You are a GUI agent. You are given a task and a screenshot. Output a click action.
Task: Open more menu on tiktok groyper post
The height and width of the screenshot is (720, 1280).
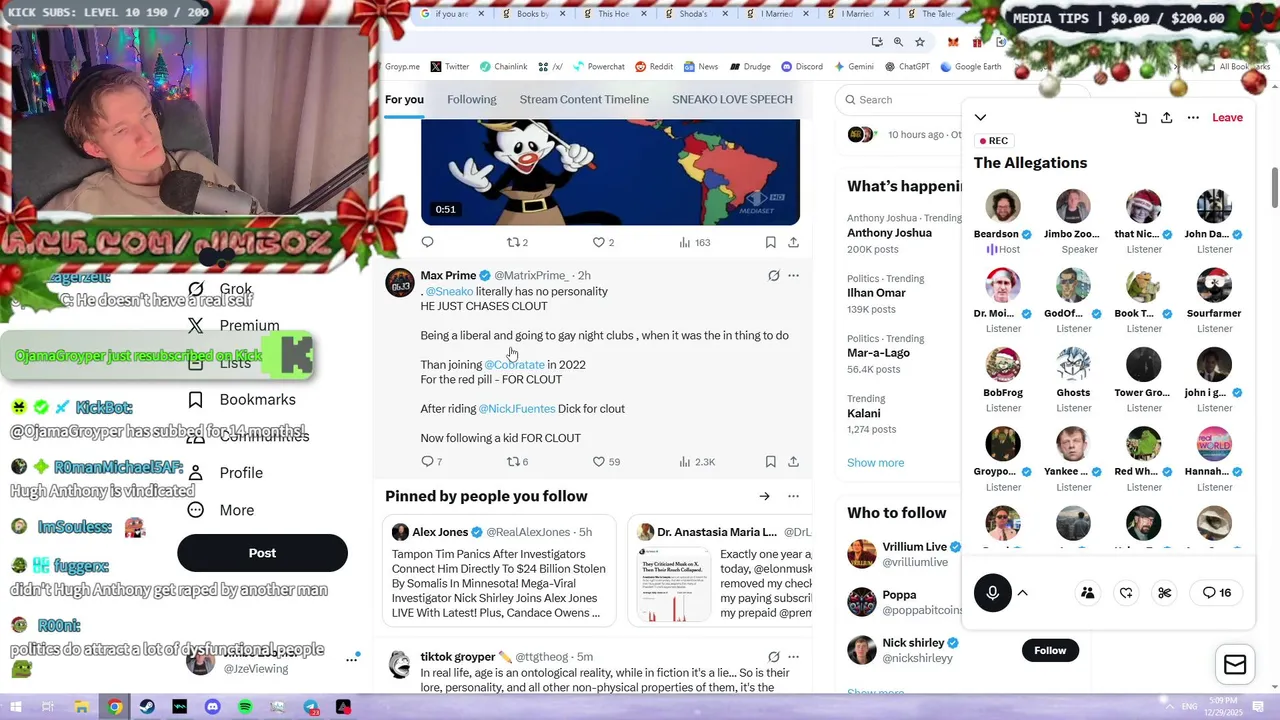793,657
